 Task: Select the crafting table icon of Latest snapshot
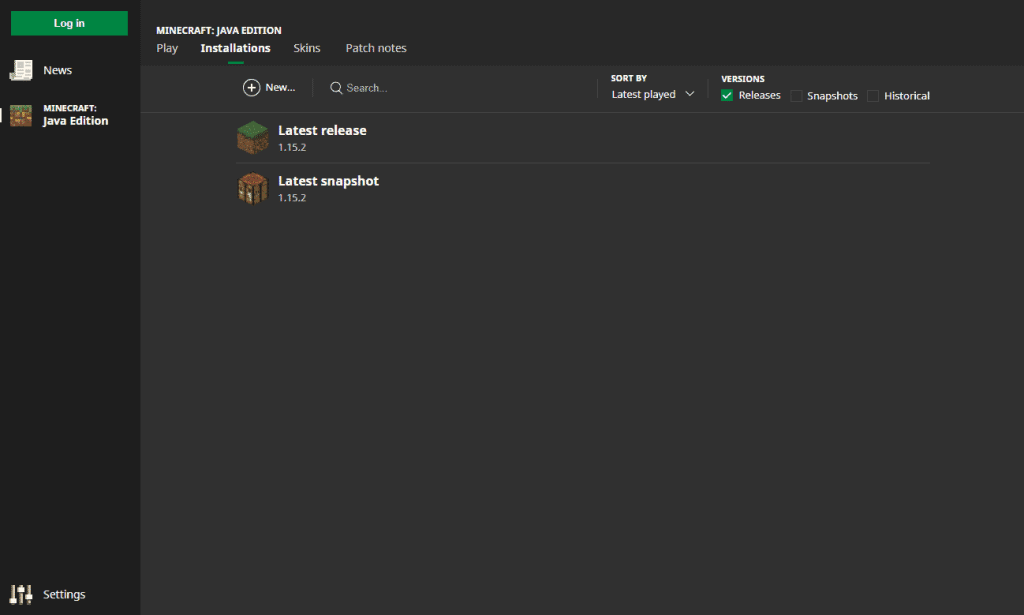[253, 188]
